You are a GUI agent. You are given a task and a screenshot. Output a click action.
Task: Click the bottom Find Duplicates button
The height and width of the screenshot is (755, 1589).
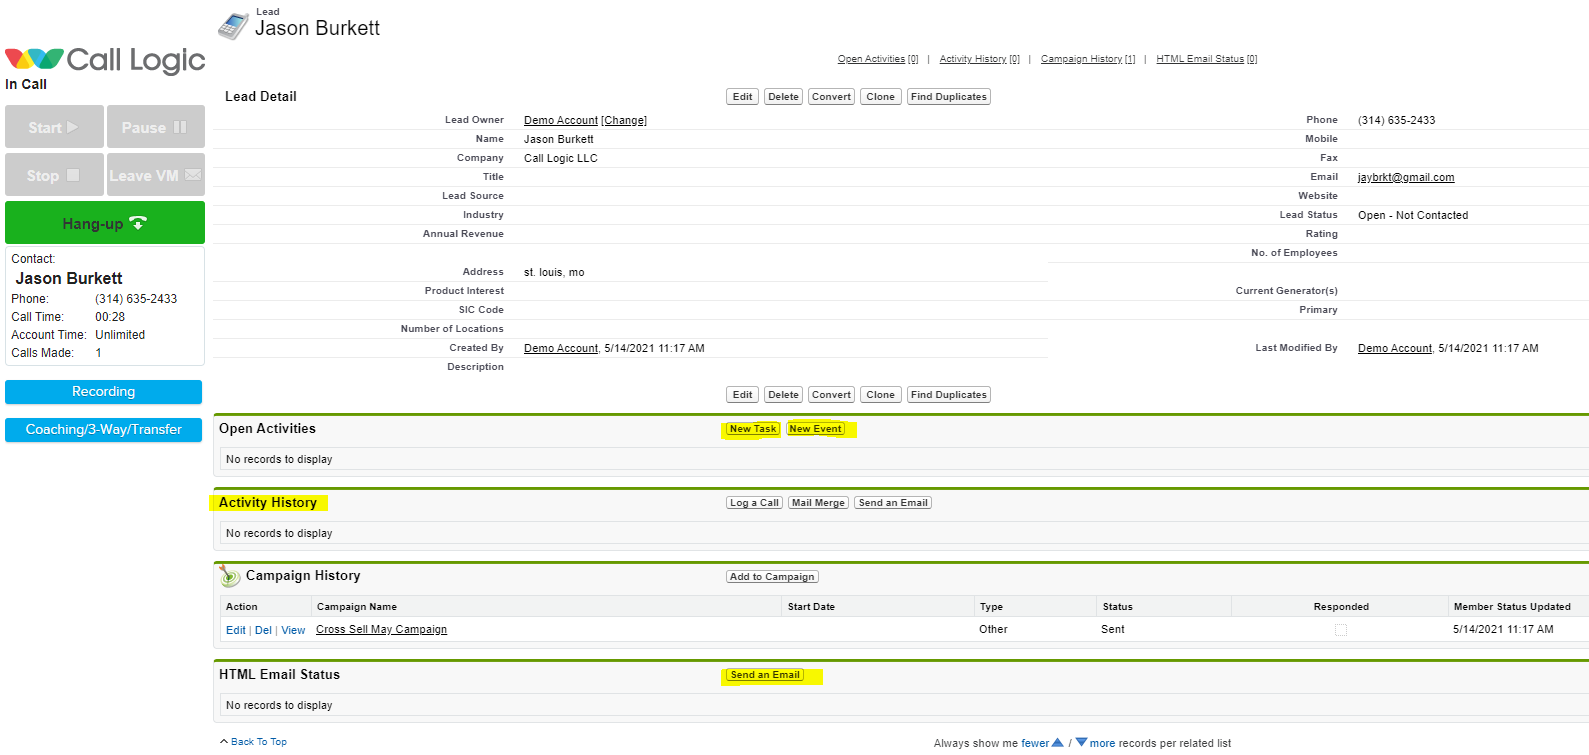(949, 395)
